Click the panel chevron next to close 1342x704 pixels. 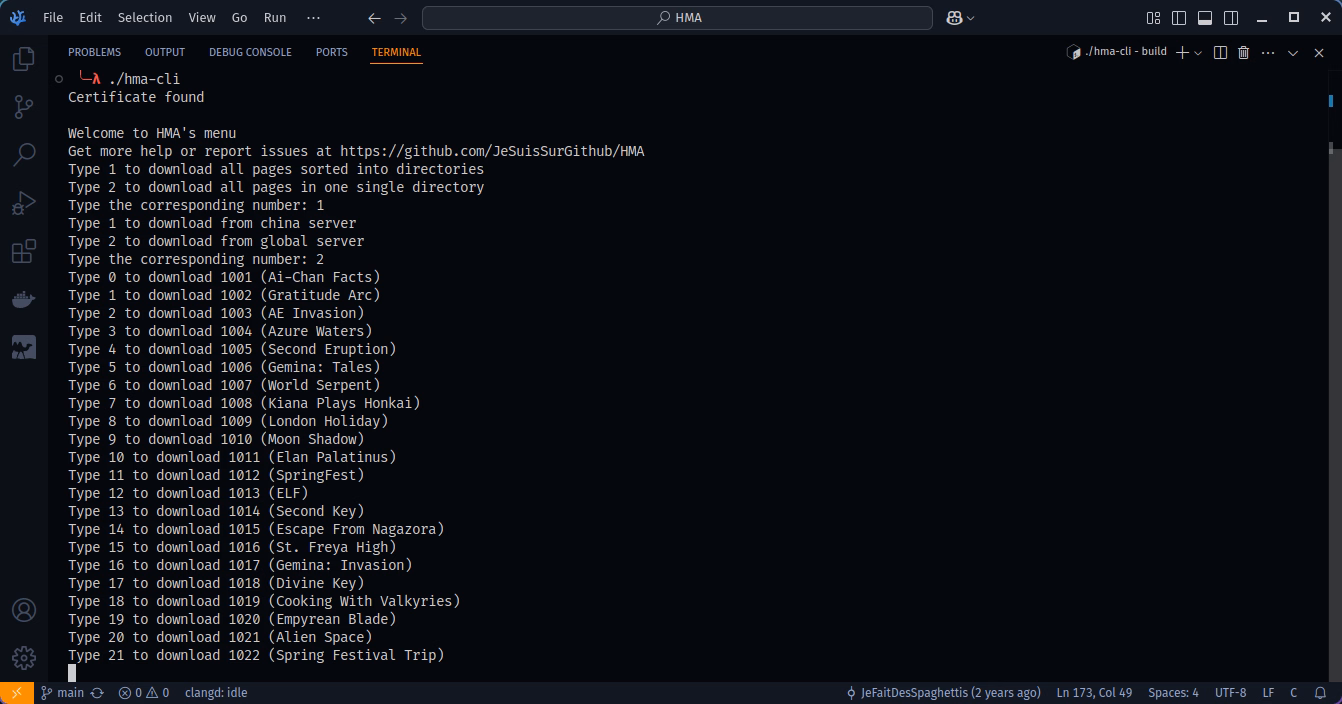1293,52
